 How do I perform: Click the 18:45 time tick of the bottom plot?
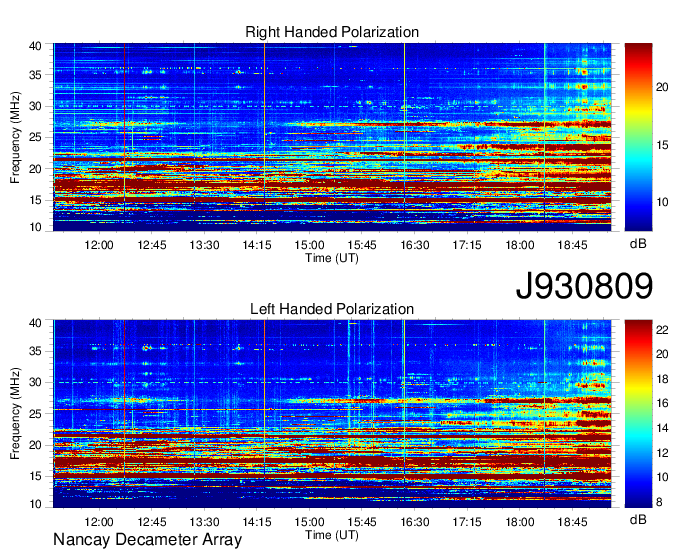(x=572, y=522)
